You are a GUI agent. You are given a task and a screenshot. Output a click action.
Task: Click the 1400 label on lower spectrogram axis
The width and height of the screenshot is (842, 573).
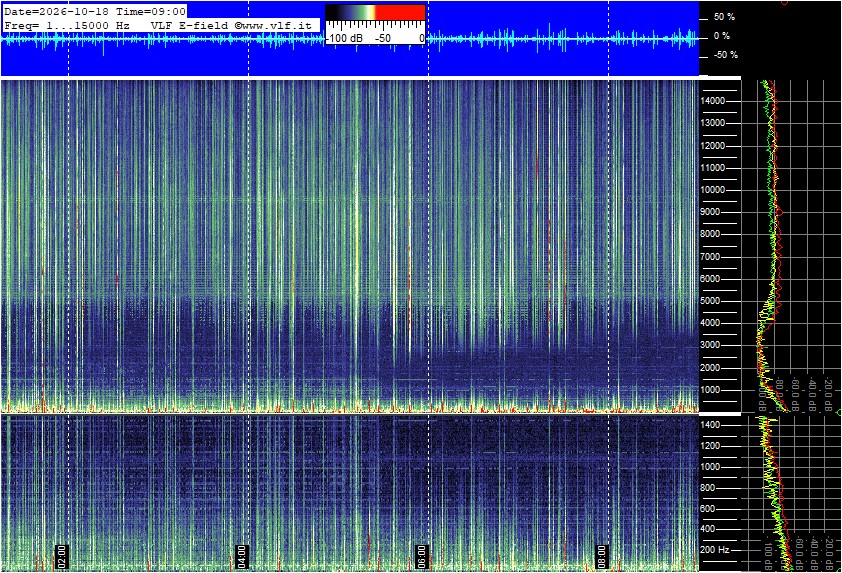tap(710, 425)
